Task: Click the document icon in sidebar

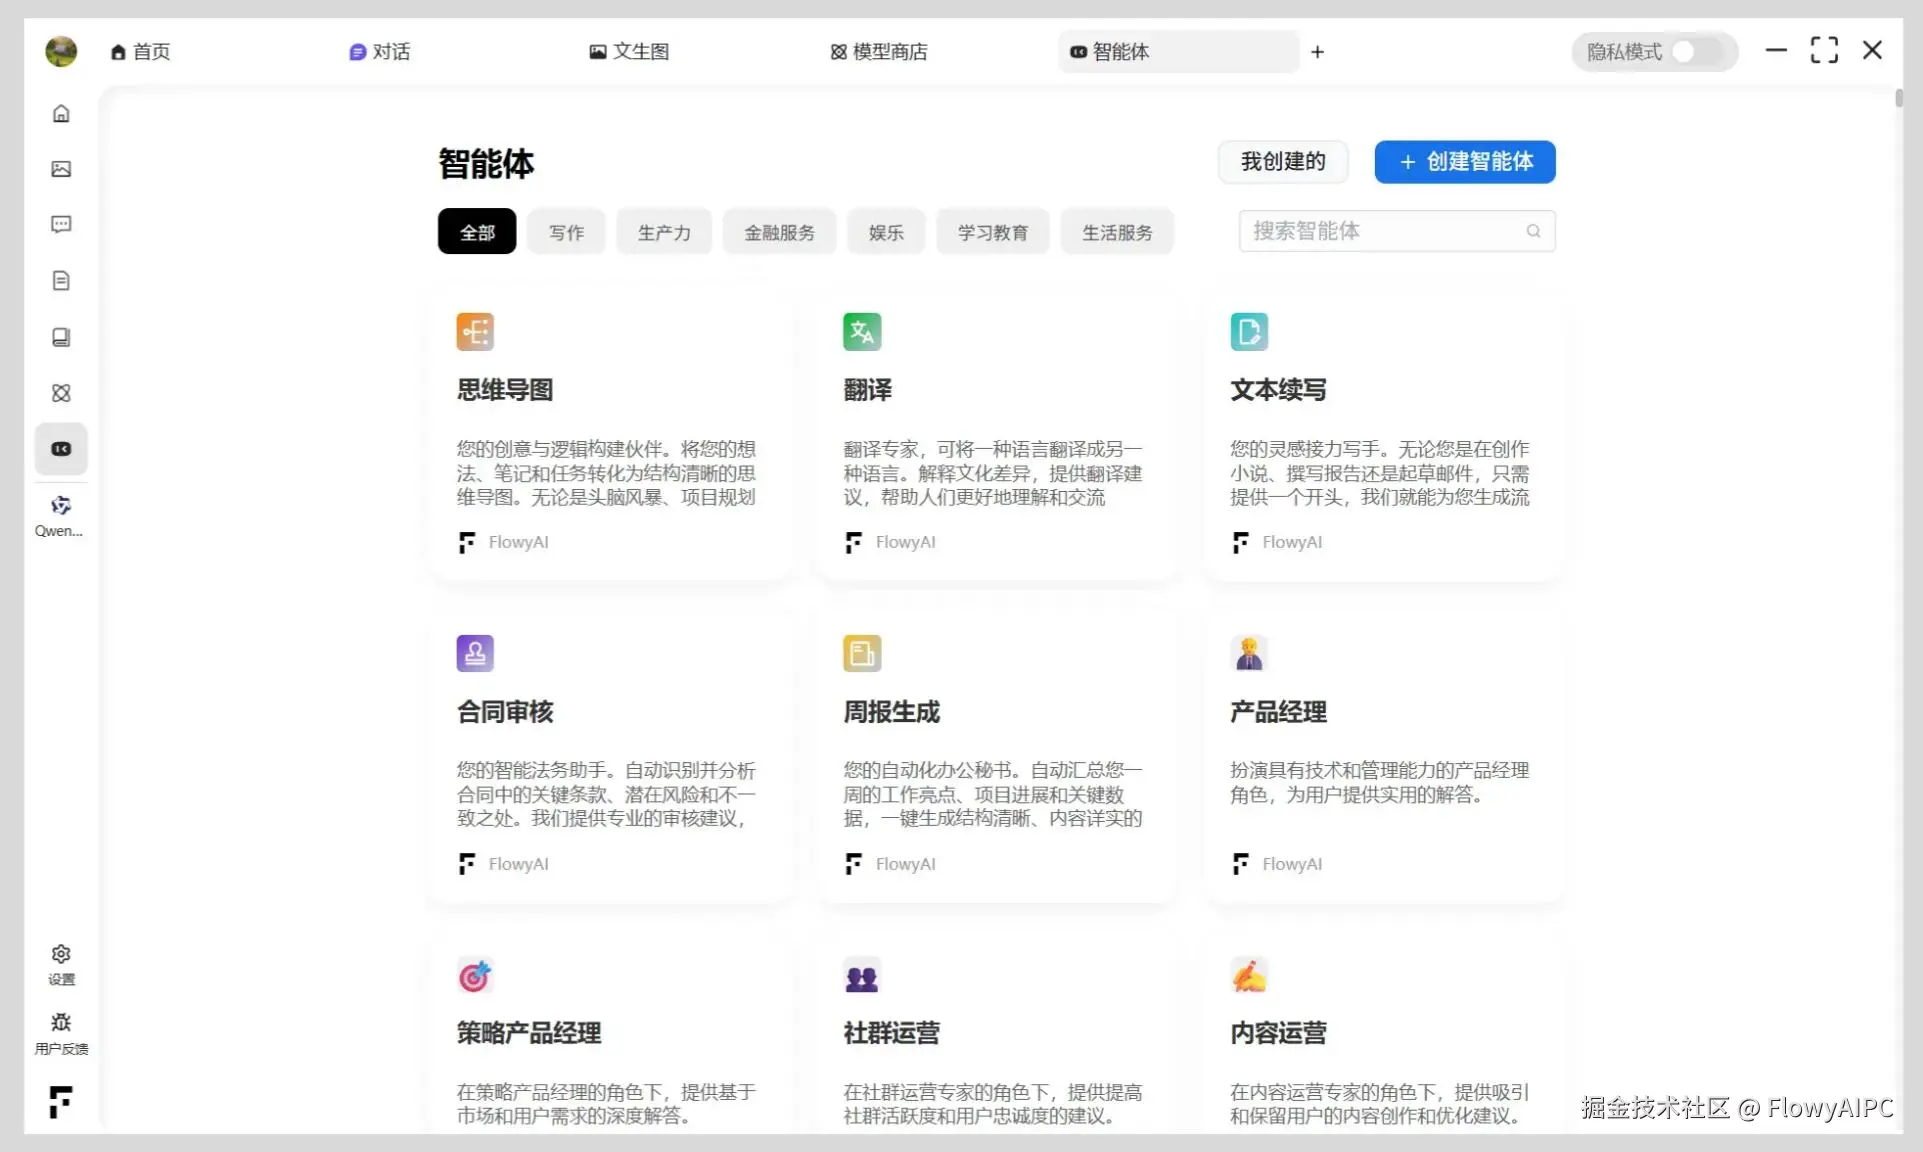Action: [61, 281]
